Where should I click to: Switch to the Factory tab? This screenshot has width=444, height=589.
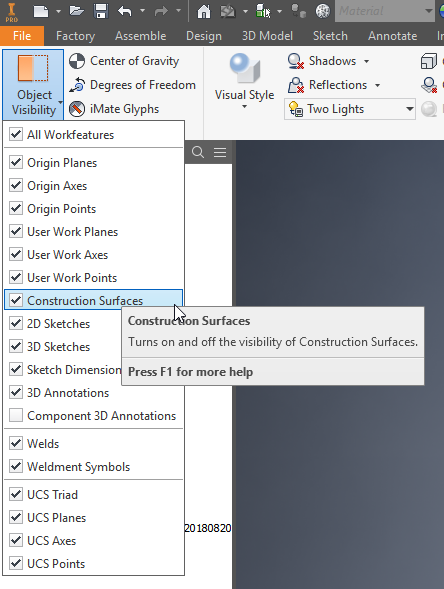point(76,36)
